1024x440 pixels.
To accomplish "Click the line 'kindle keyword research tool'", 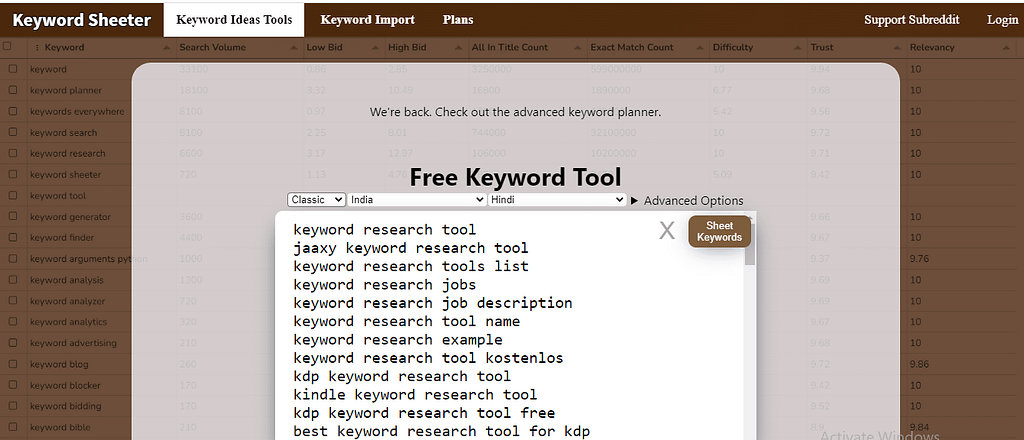I will (x=415, y=394).
